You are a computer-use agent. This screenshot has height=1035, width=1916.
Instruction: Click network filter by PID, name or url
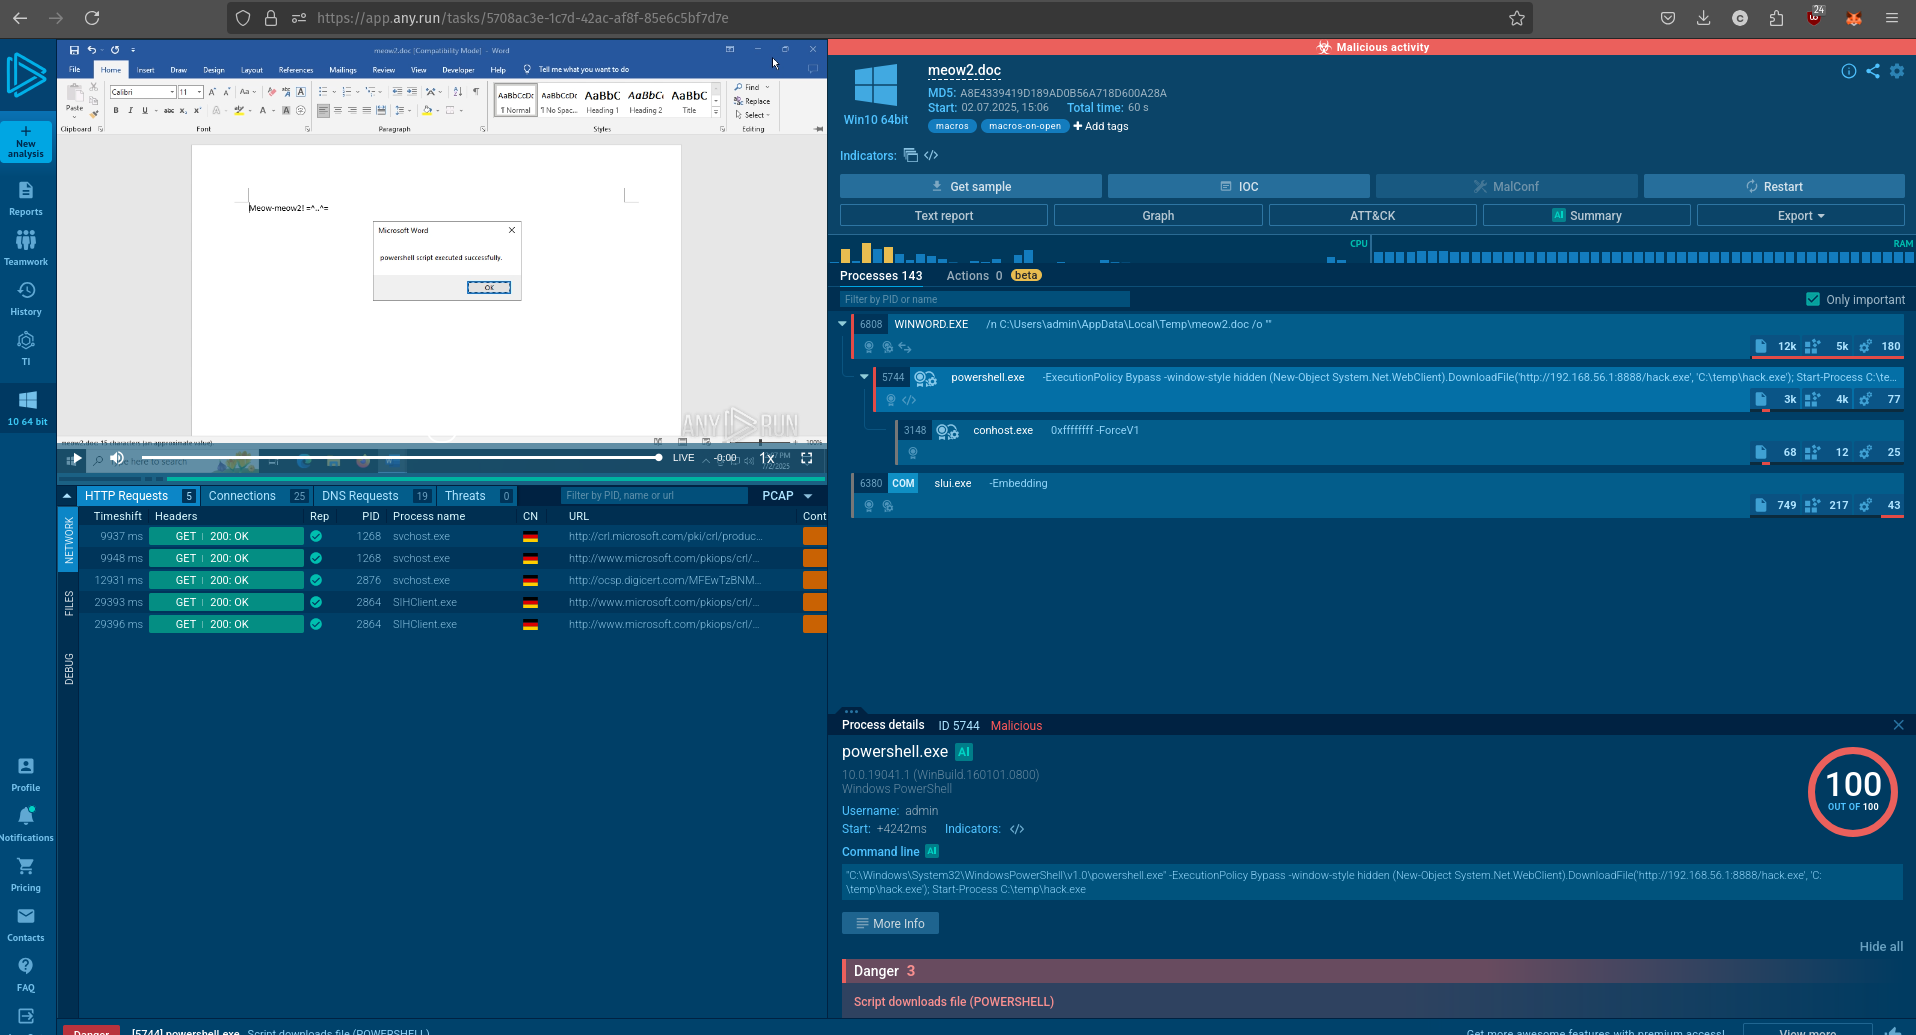(x=653, y=495)
